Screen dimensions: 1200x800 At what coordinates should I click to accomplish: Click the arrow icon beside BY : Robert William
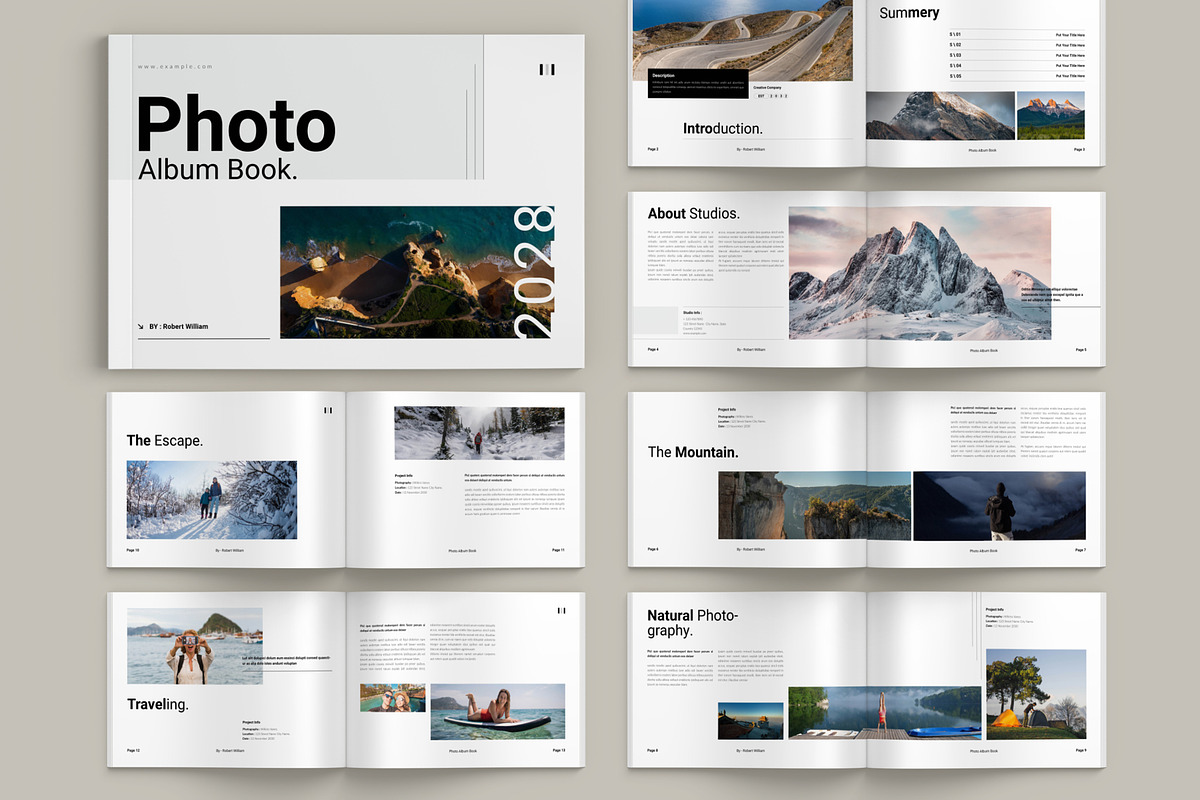141,326
